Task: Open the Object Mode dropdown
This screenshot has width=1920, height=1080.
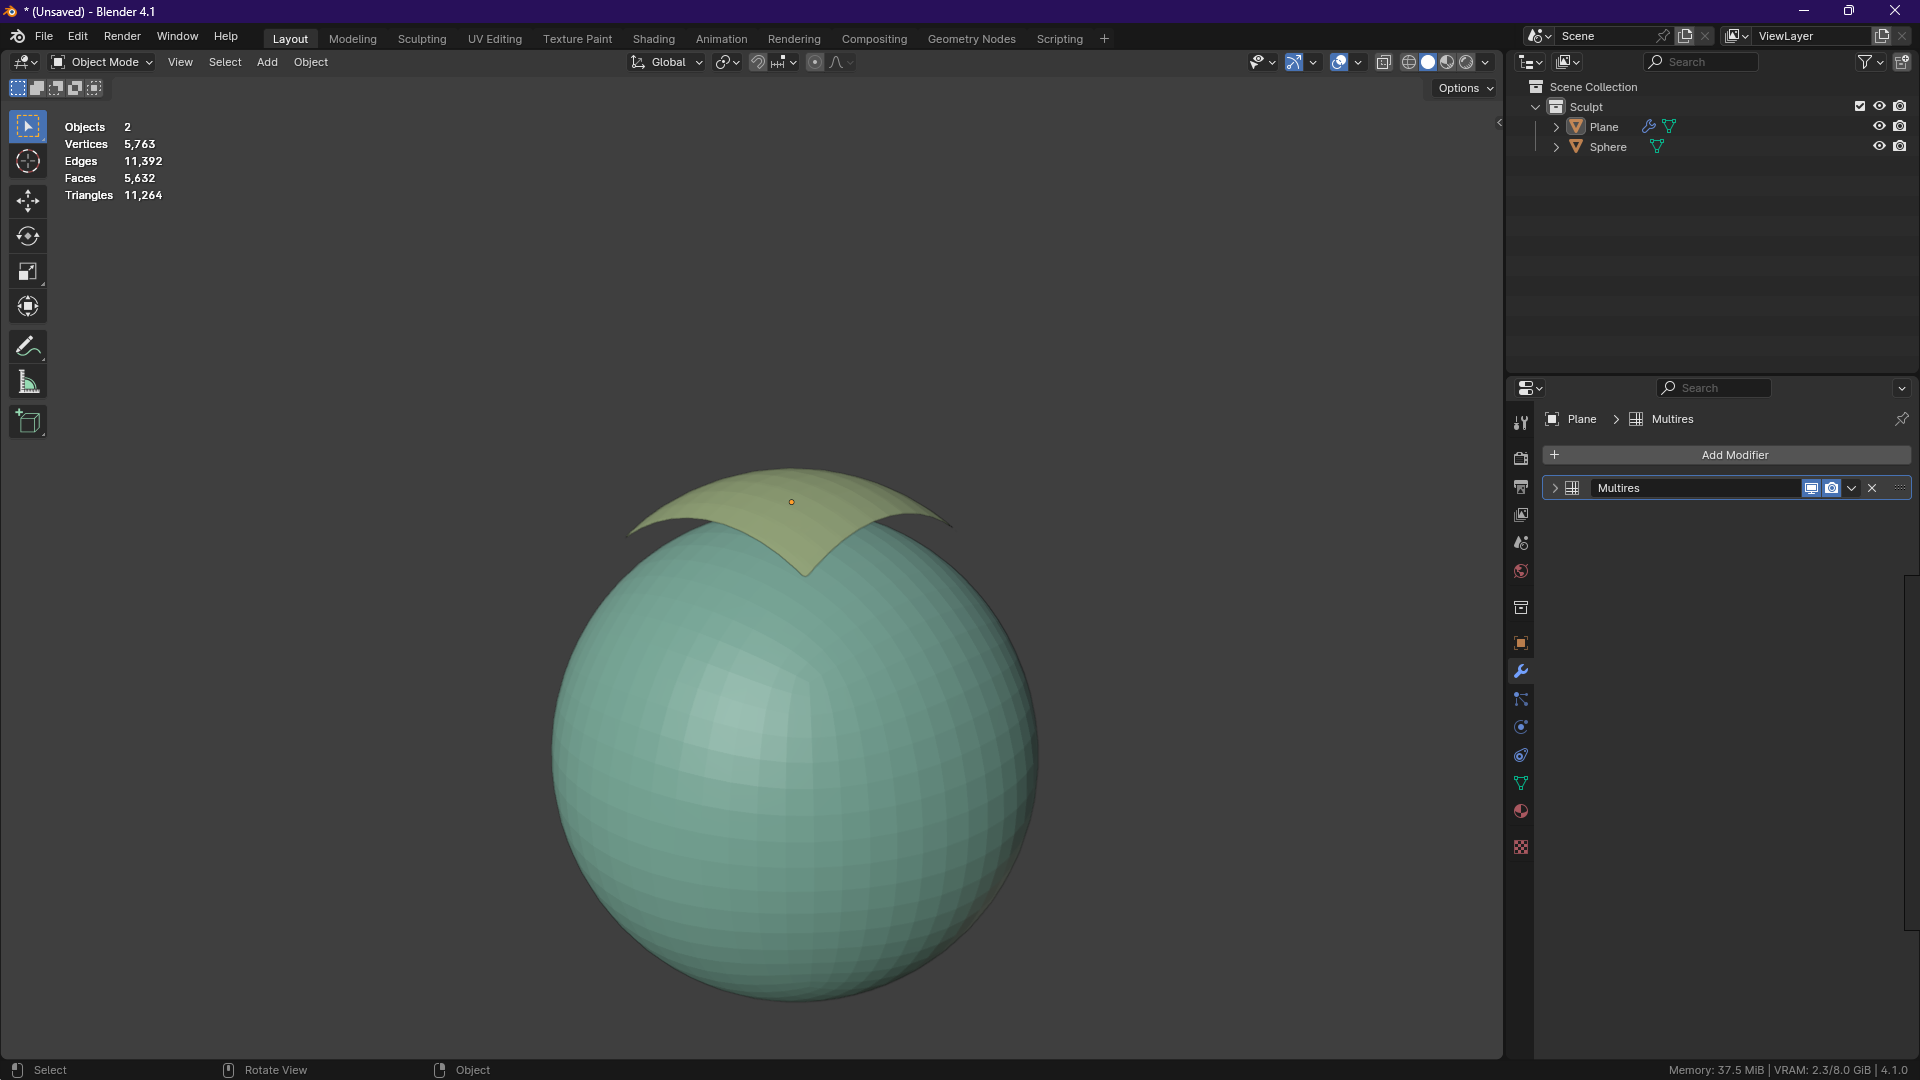Action: click(102, 62)
